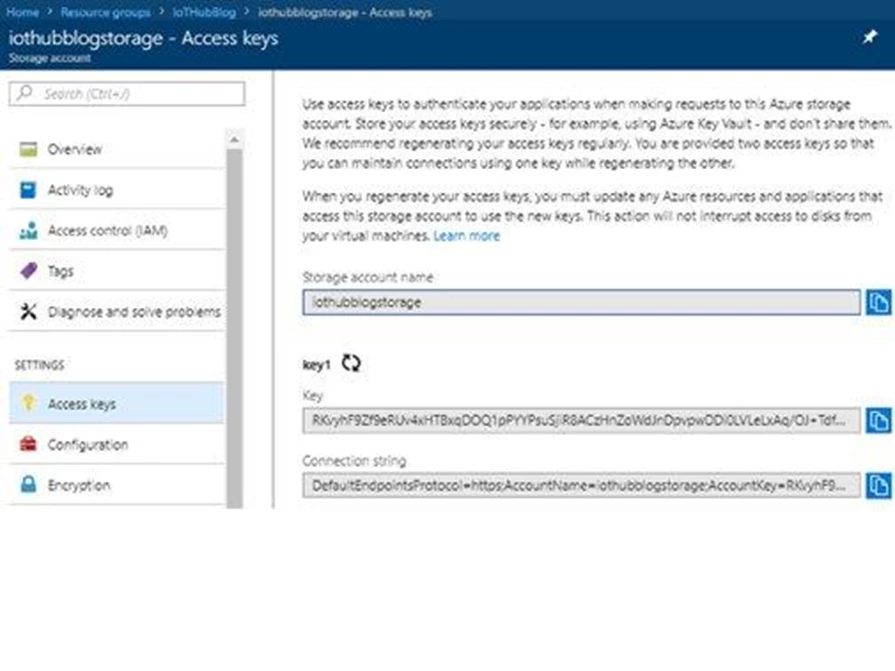Image resolution: width=895 pixels, height=671 pixels.
Task: Open Activity log from the sidebar
Action: point(80,190)
